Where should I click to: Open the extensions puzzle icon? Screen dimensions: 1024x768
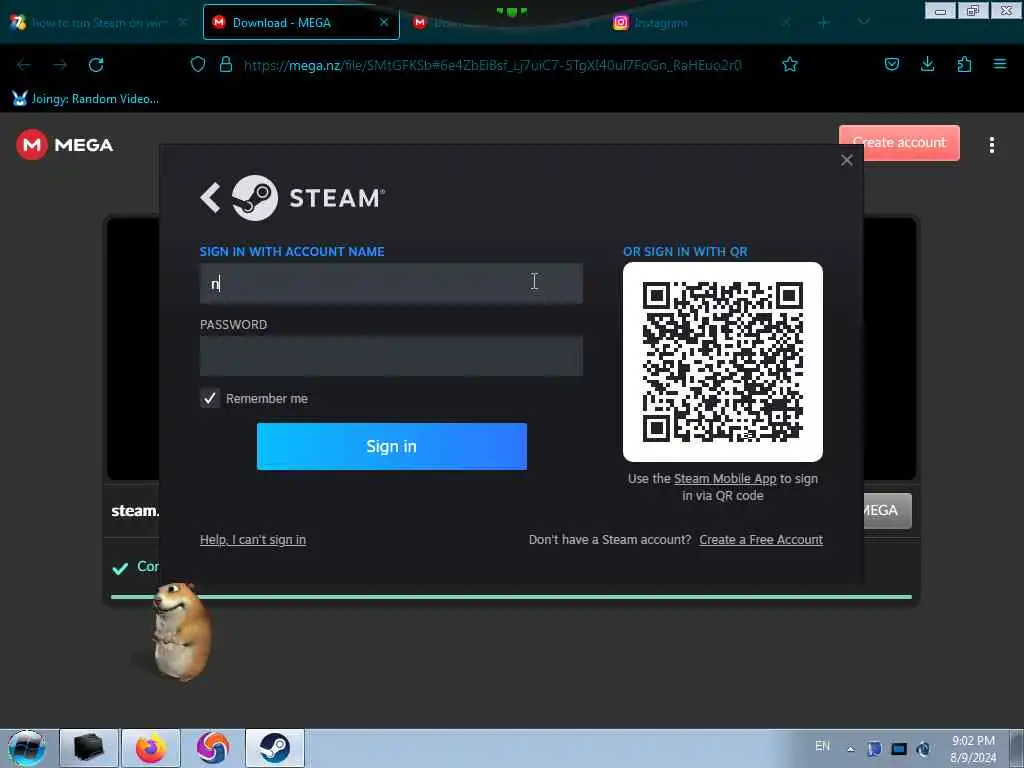pos(964,64)
